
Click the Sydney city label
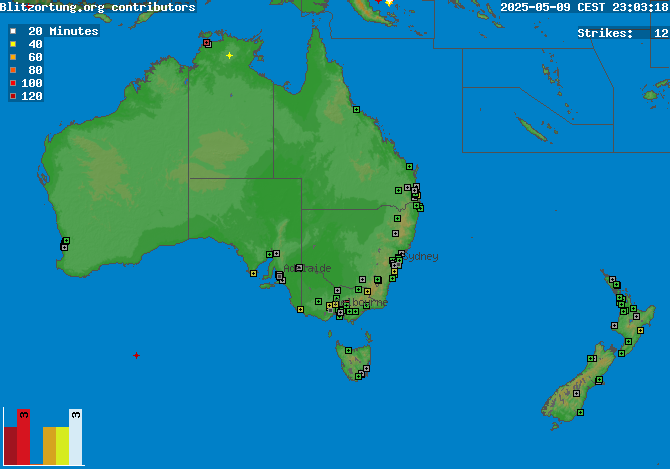tap(420, 257)
